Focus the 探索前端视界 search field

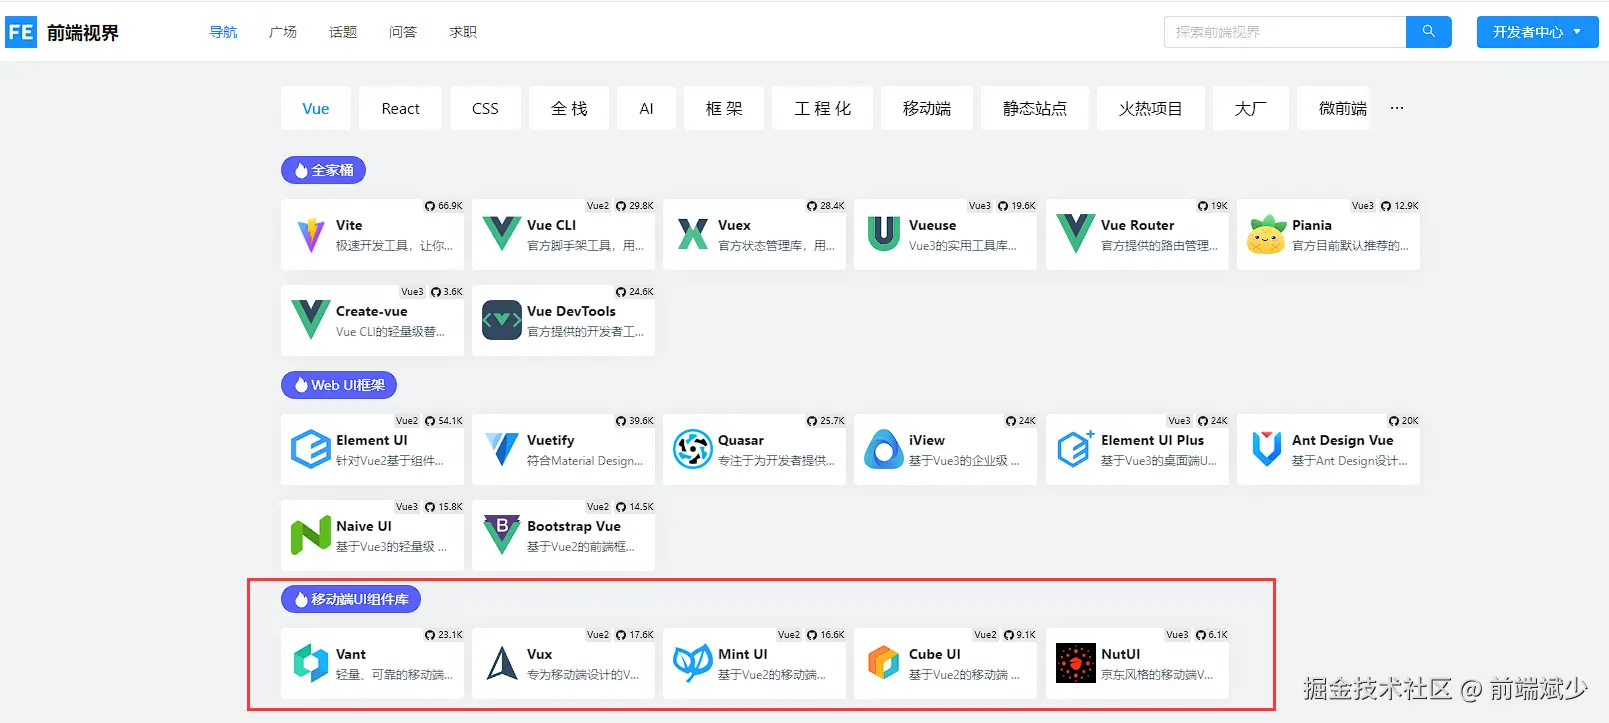click(x=1285, y=32)
